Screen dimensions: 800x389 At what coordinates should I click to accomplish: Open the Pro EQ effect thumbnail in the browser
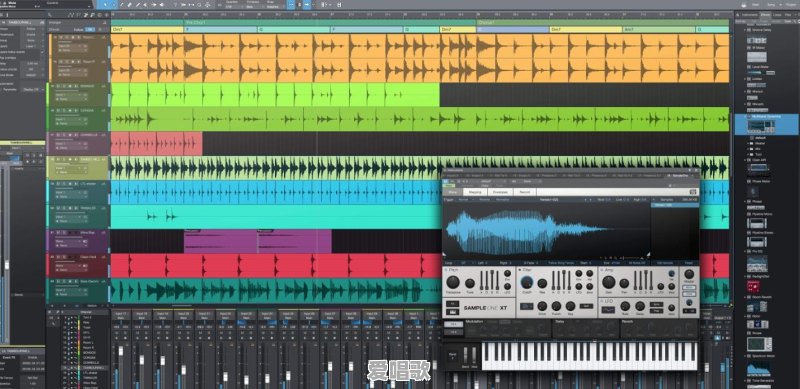click(757, 264)
